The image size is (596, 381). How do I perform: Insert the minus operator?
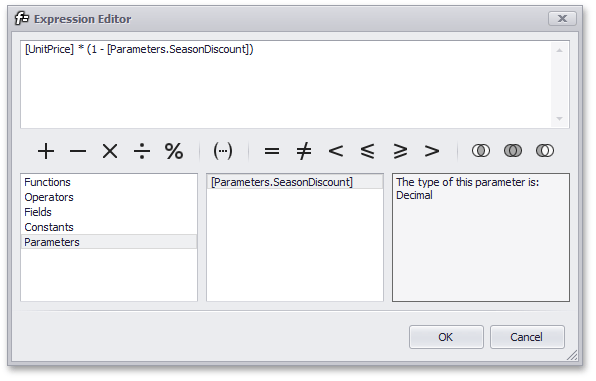tap(78, 151)
